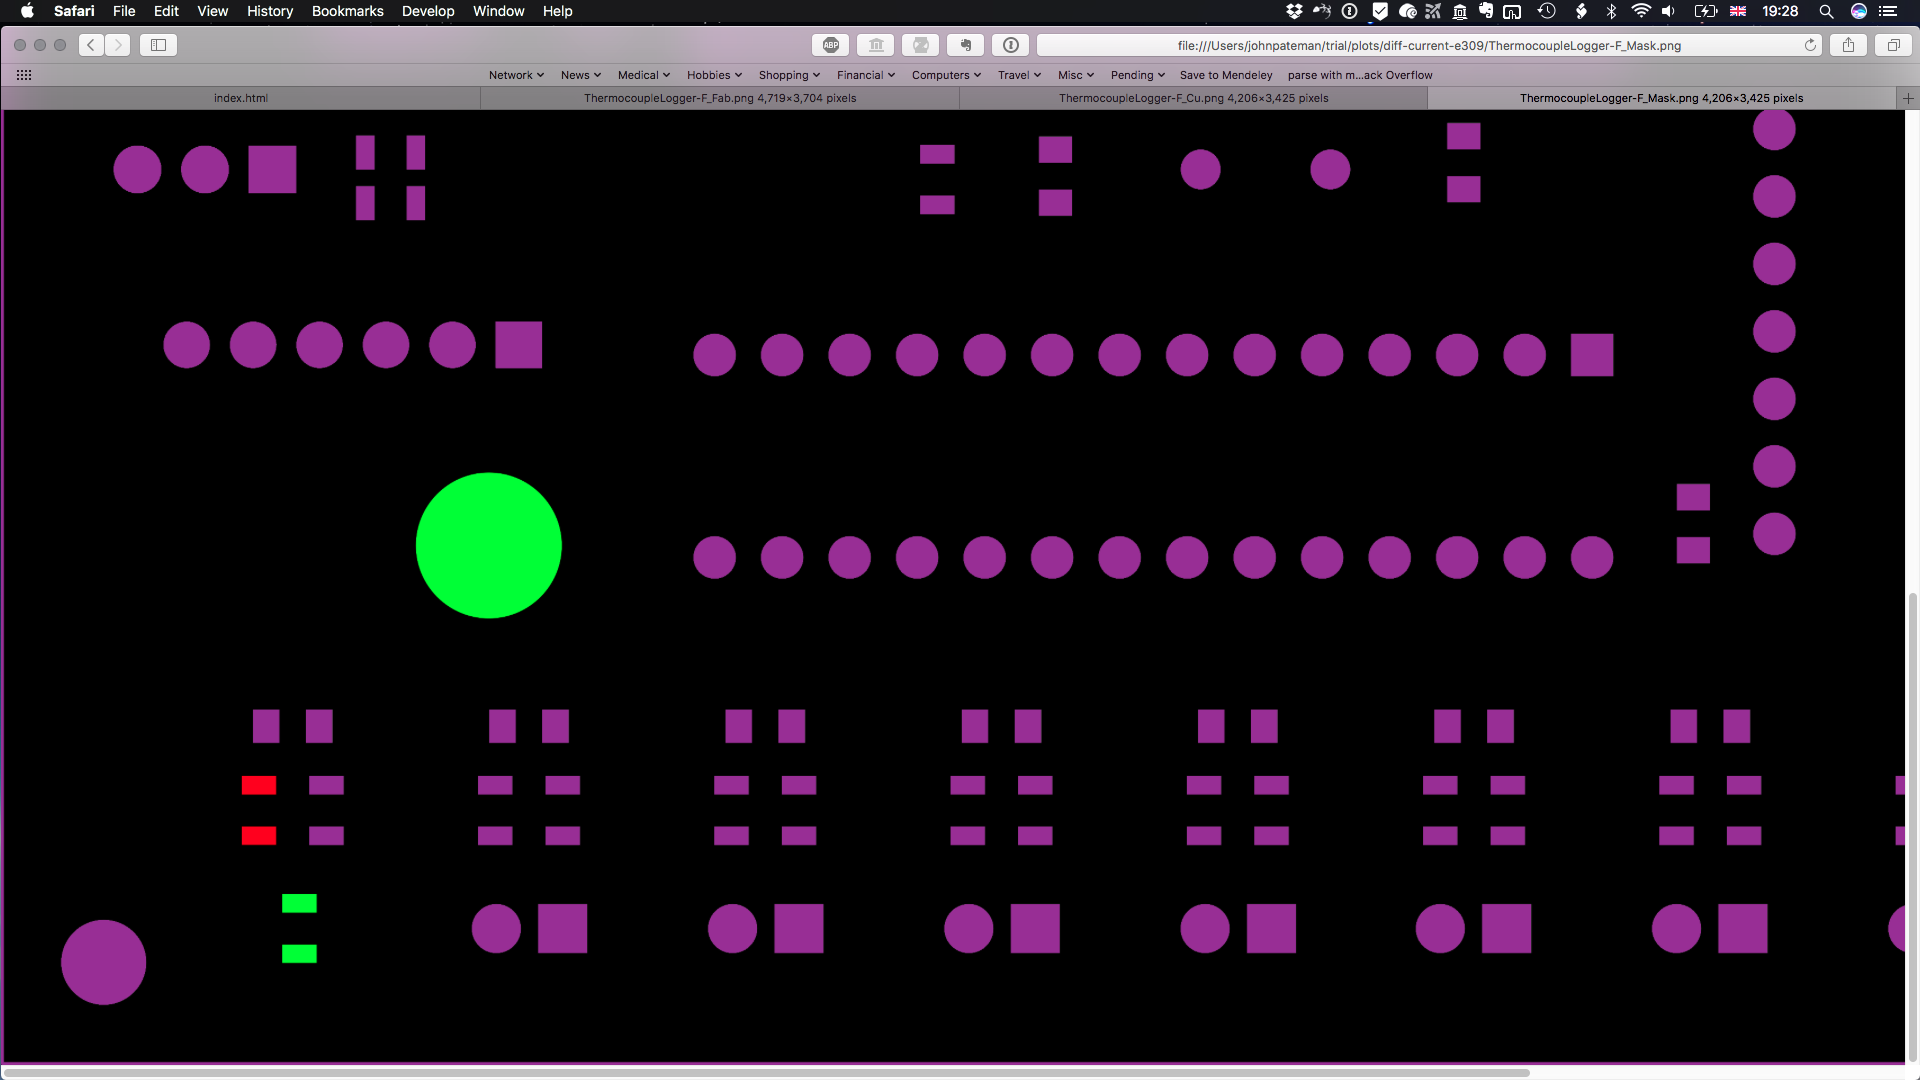The image size is (1920, 1080).
Task: Show all tabs overview icon
Action: click(x=1893, y=45)
